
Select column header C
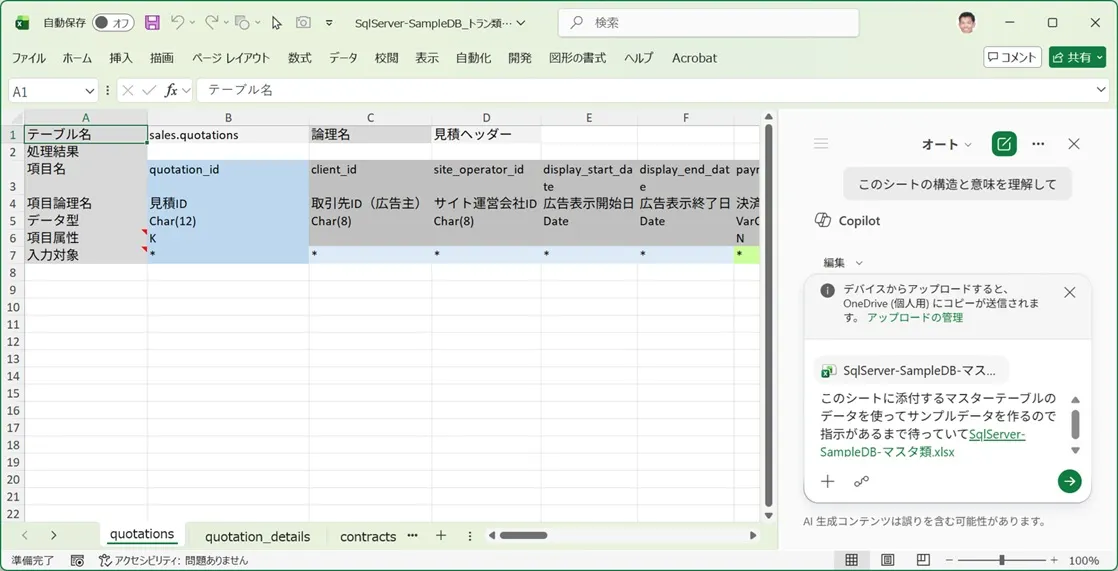point(370,118)
